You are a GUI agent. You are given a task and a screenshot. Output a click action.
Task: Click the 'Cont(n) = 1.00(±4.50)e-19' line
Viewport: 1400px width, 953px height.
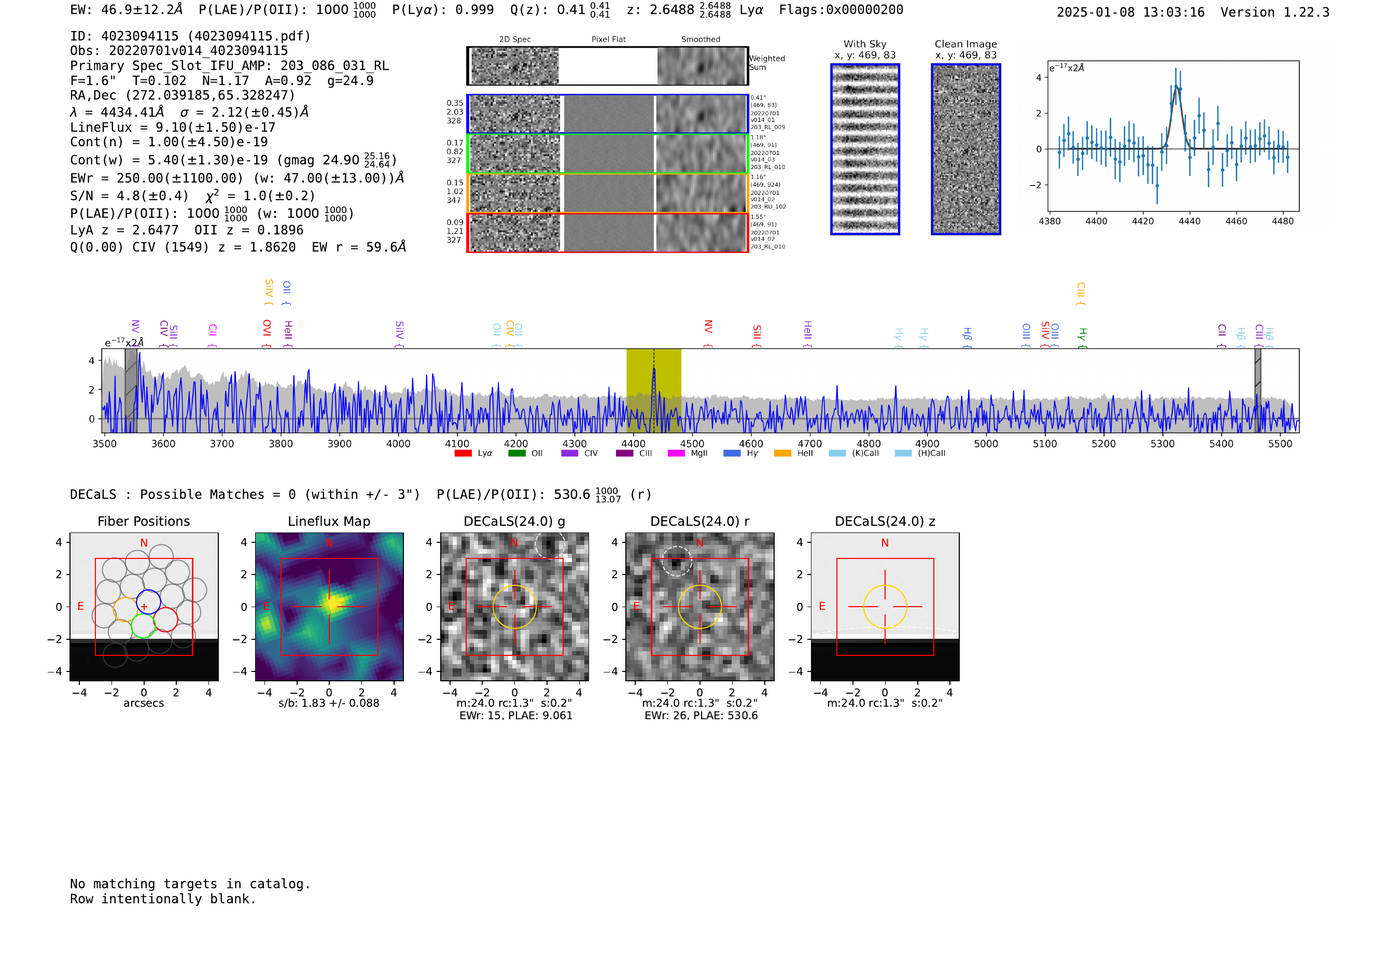[x=169, y=142]
